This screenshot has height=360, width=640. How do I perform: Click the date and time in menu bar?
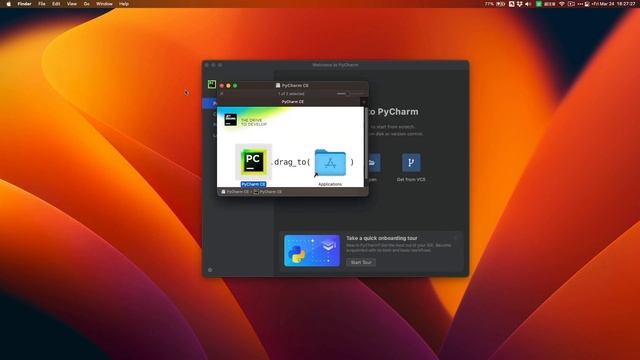coord(613,4)
